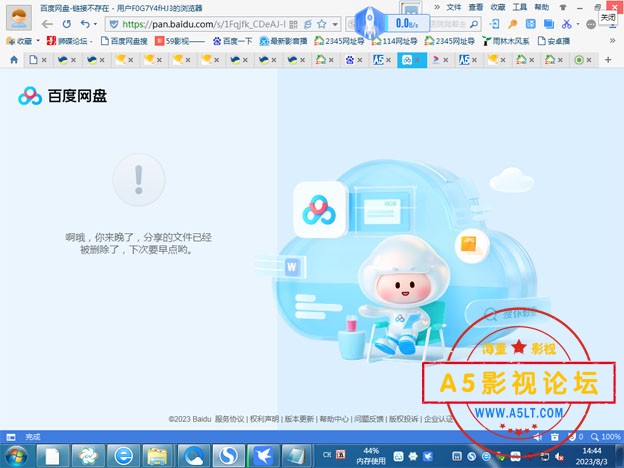
Task: Open the 114网址导 bookmark
Action: point(394,41)
